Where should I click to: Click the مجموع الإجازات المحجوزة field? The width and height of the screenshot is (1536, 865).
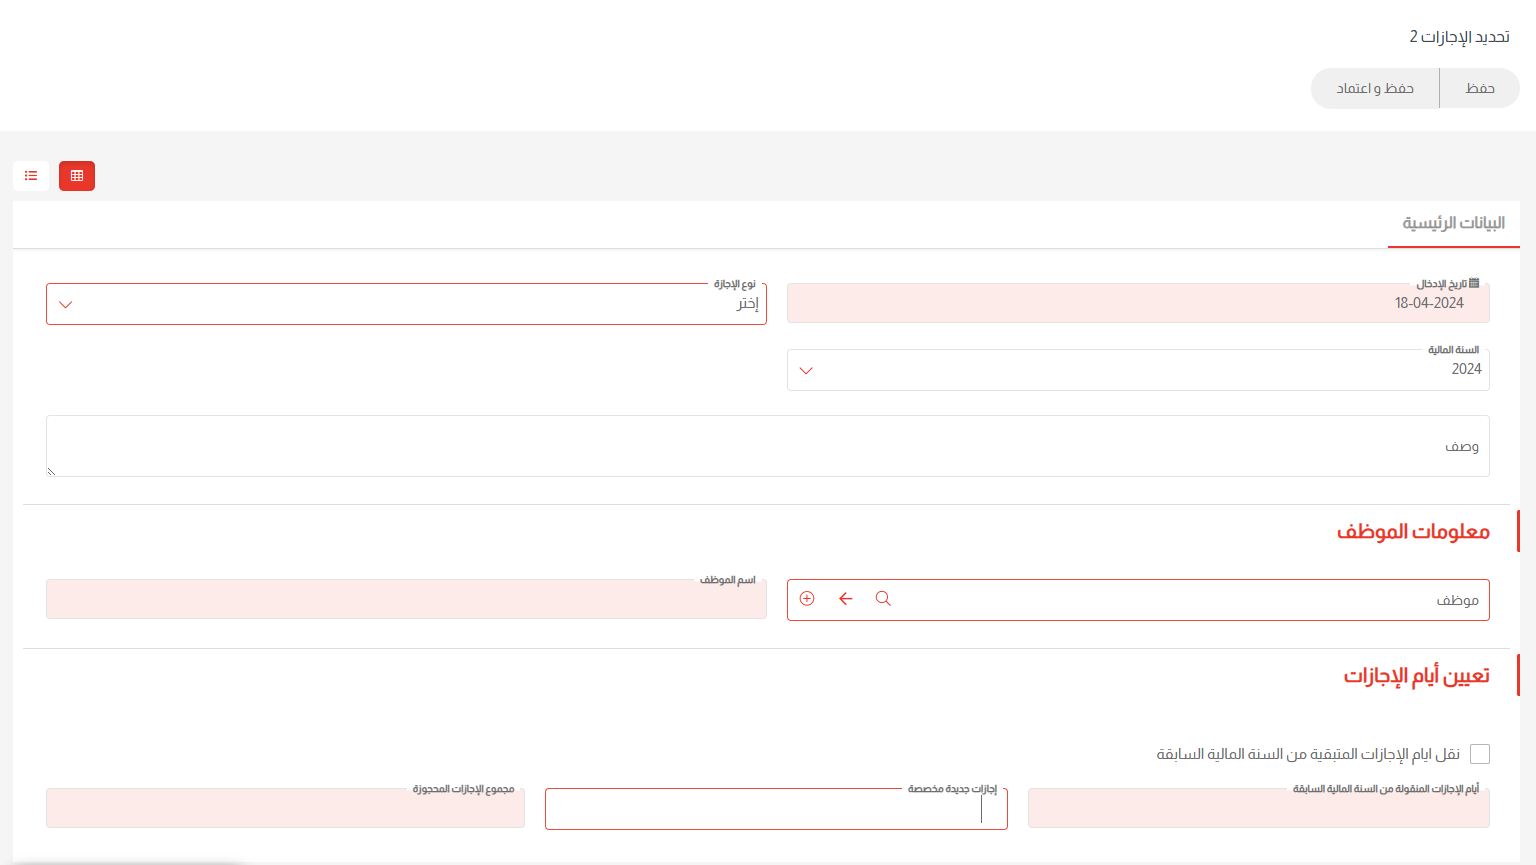click(x=285, y=810)
